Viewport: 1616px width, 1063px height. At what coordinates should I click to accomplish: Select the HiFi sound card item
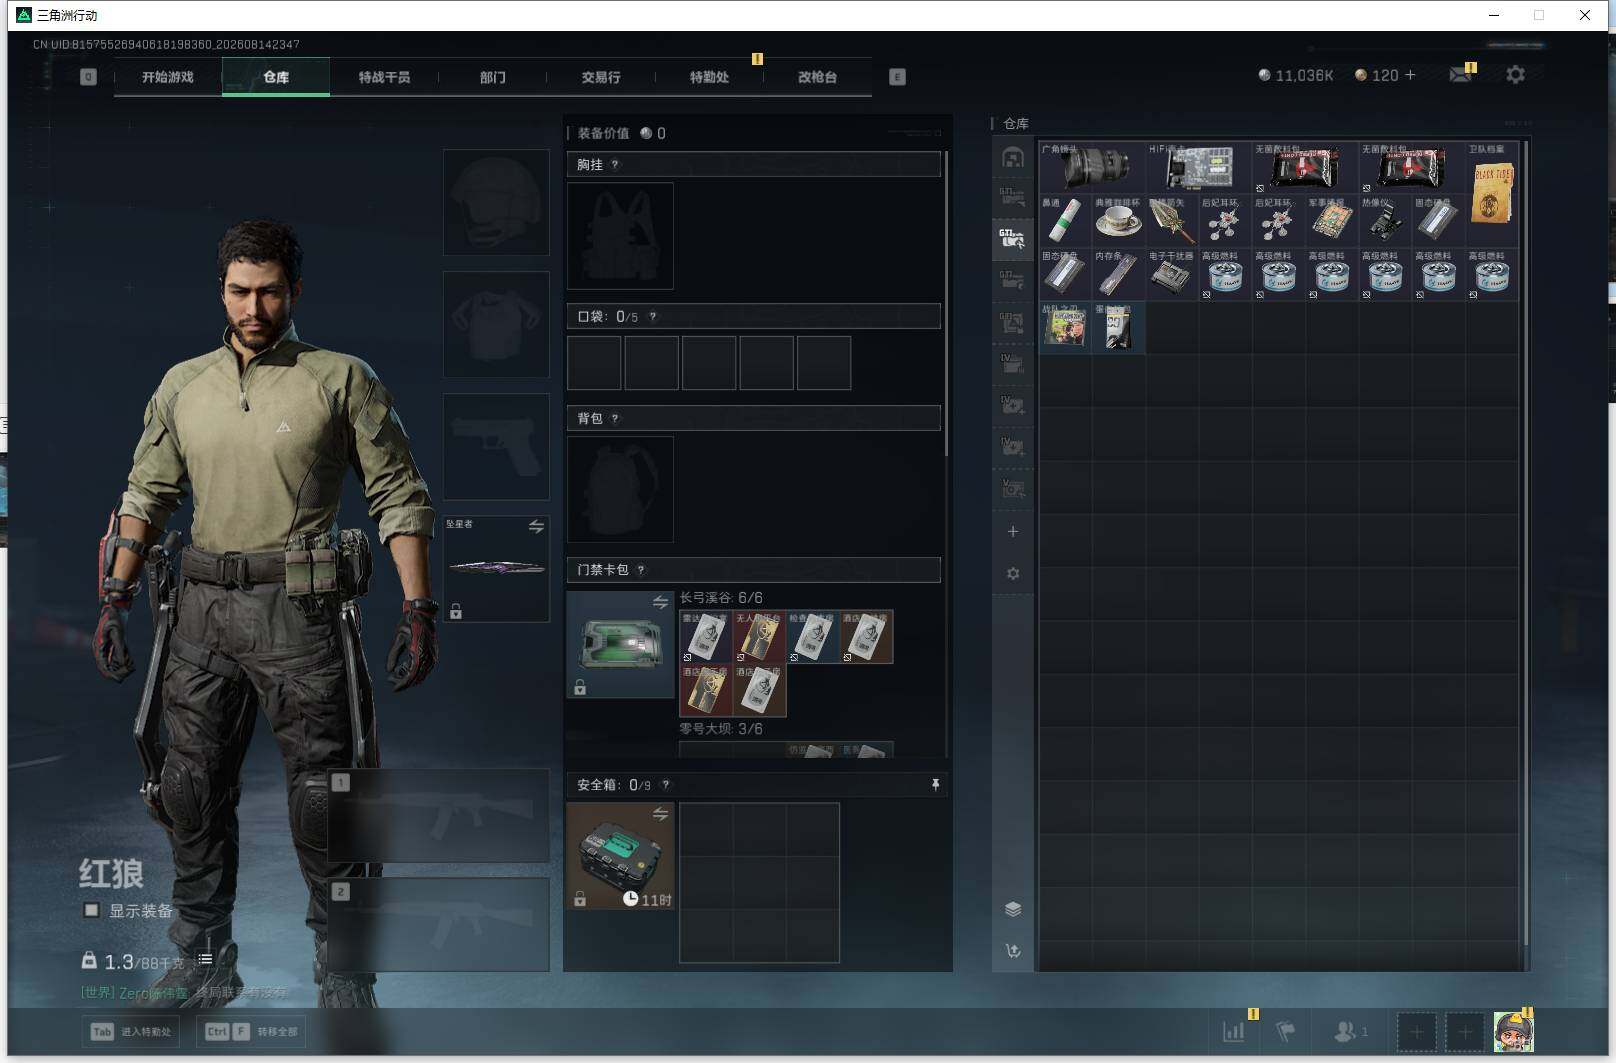[x=1199, y=167]
